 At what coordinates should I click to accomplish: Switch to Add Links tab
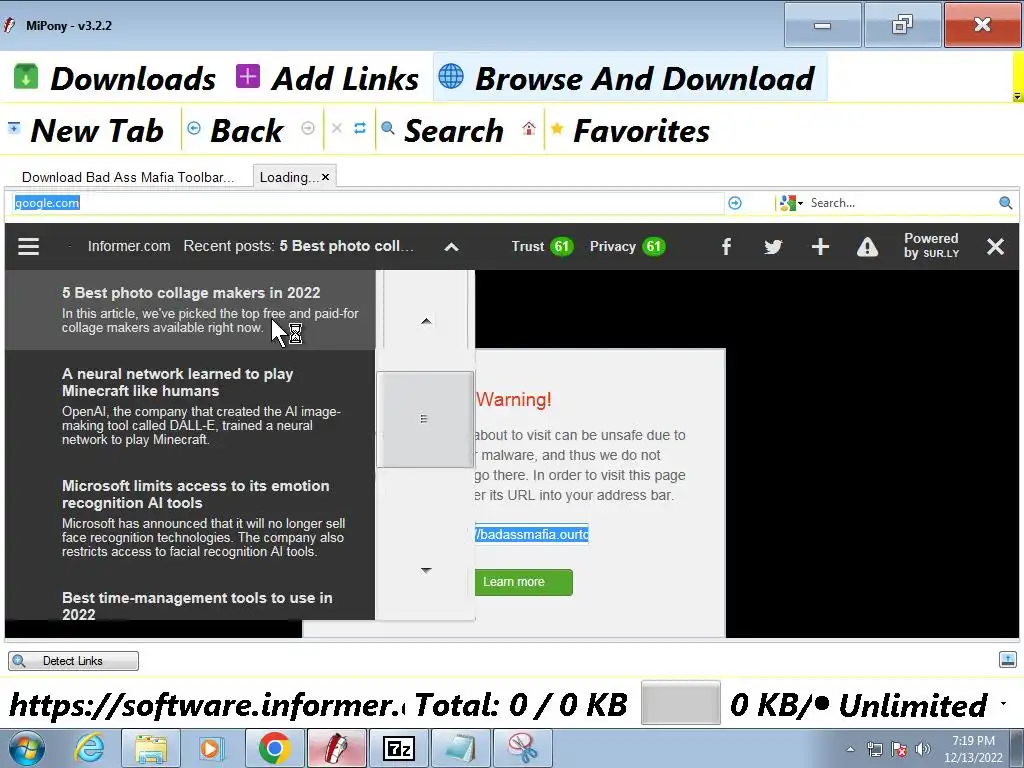[327, 78]
